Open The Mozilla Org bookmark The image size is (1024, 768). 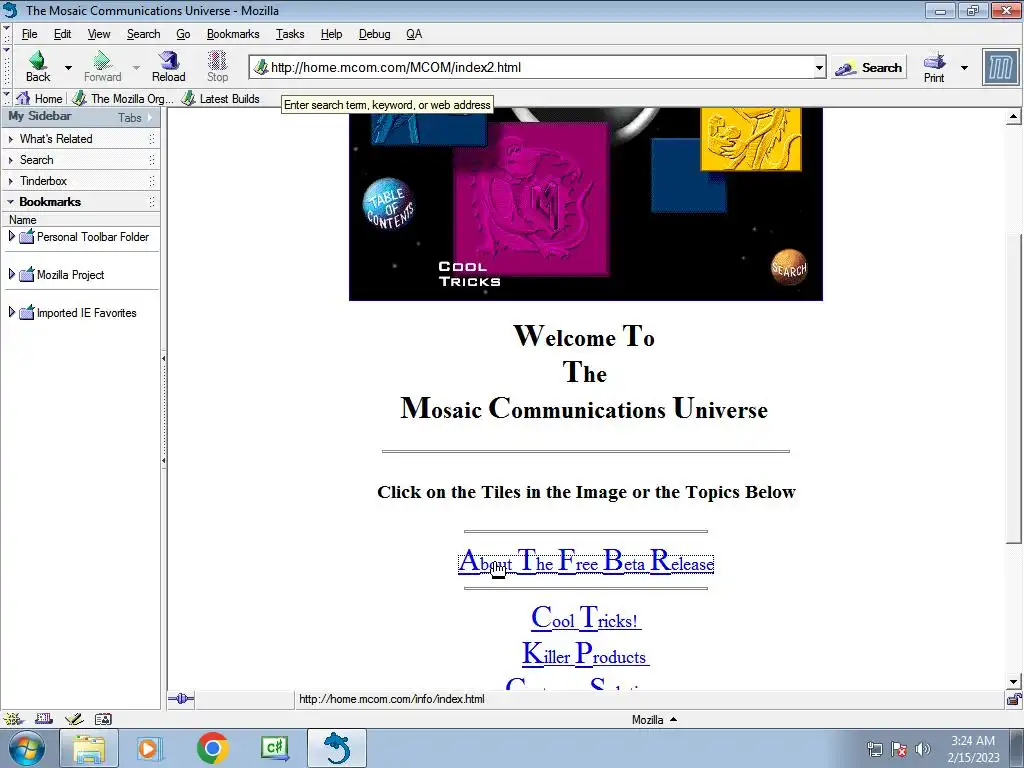click(x=123, y=99)
